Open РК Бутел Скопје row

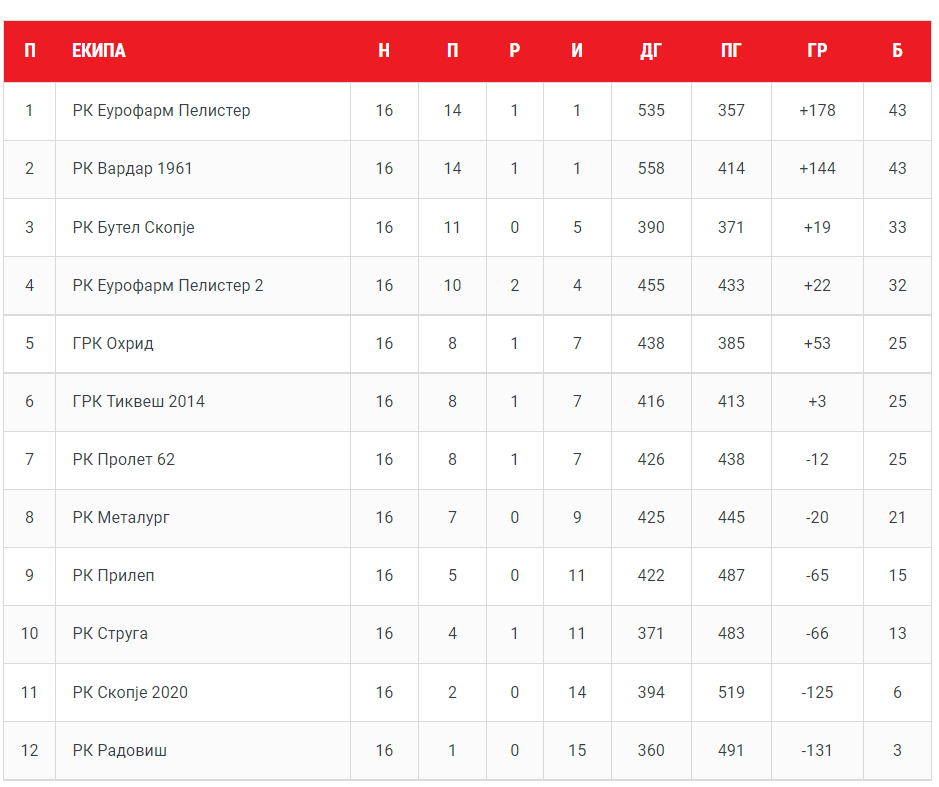(133, 227)
